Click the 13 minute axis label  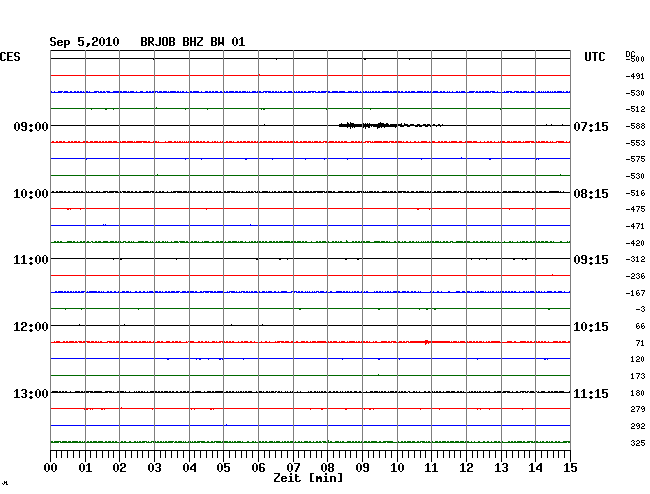(501, 468)
